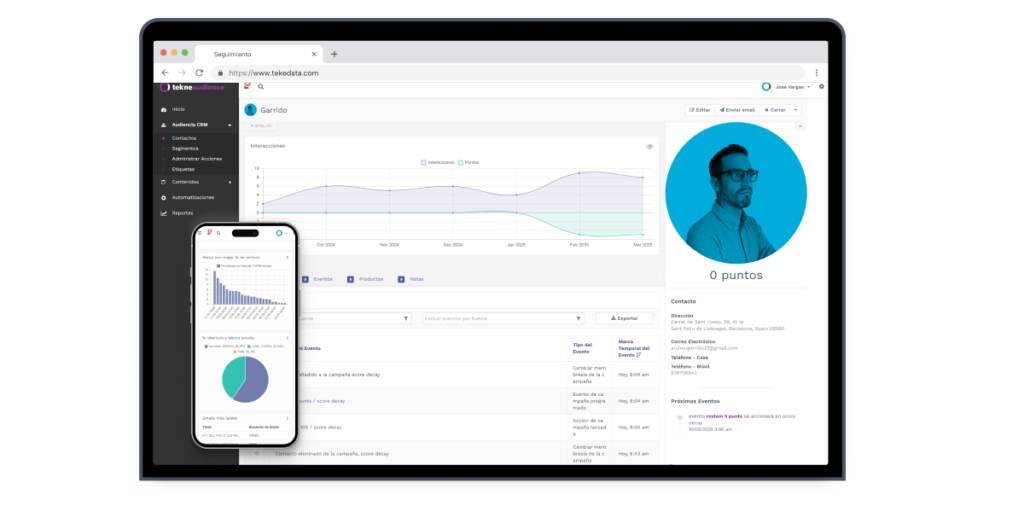Click the Excluir eventos por fuente field
The width and height of the screenshot is (1024, 512).
coord(502,318)
